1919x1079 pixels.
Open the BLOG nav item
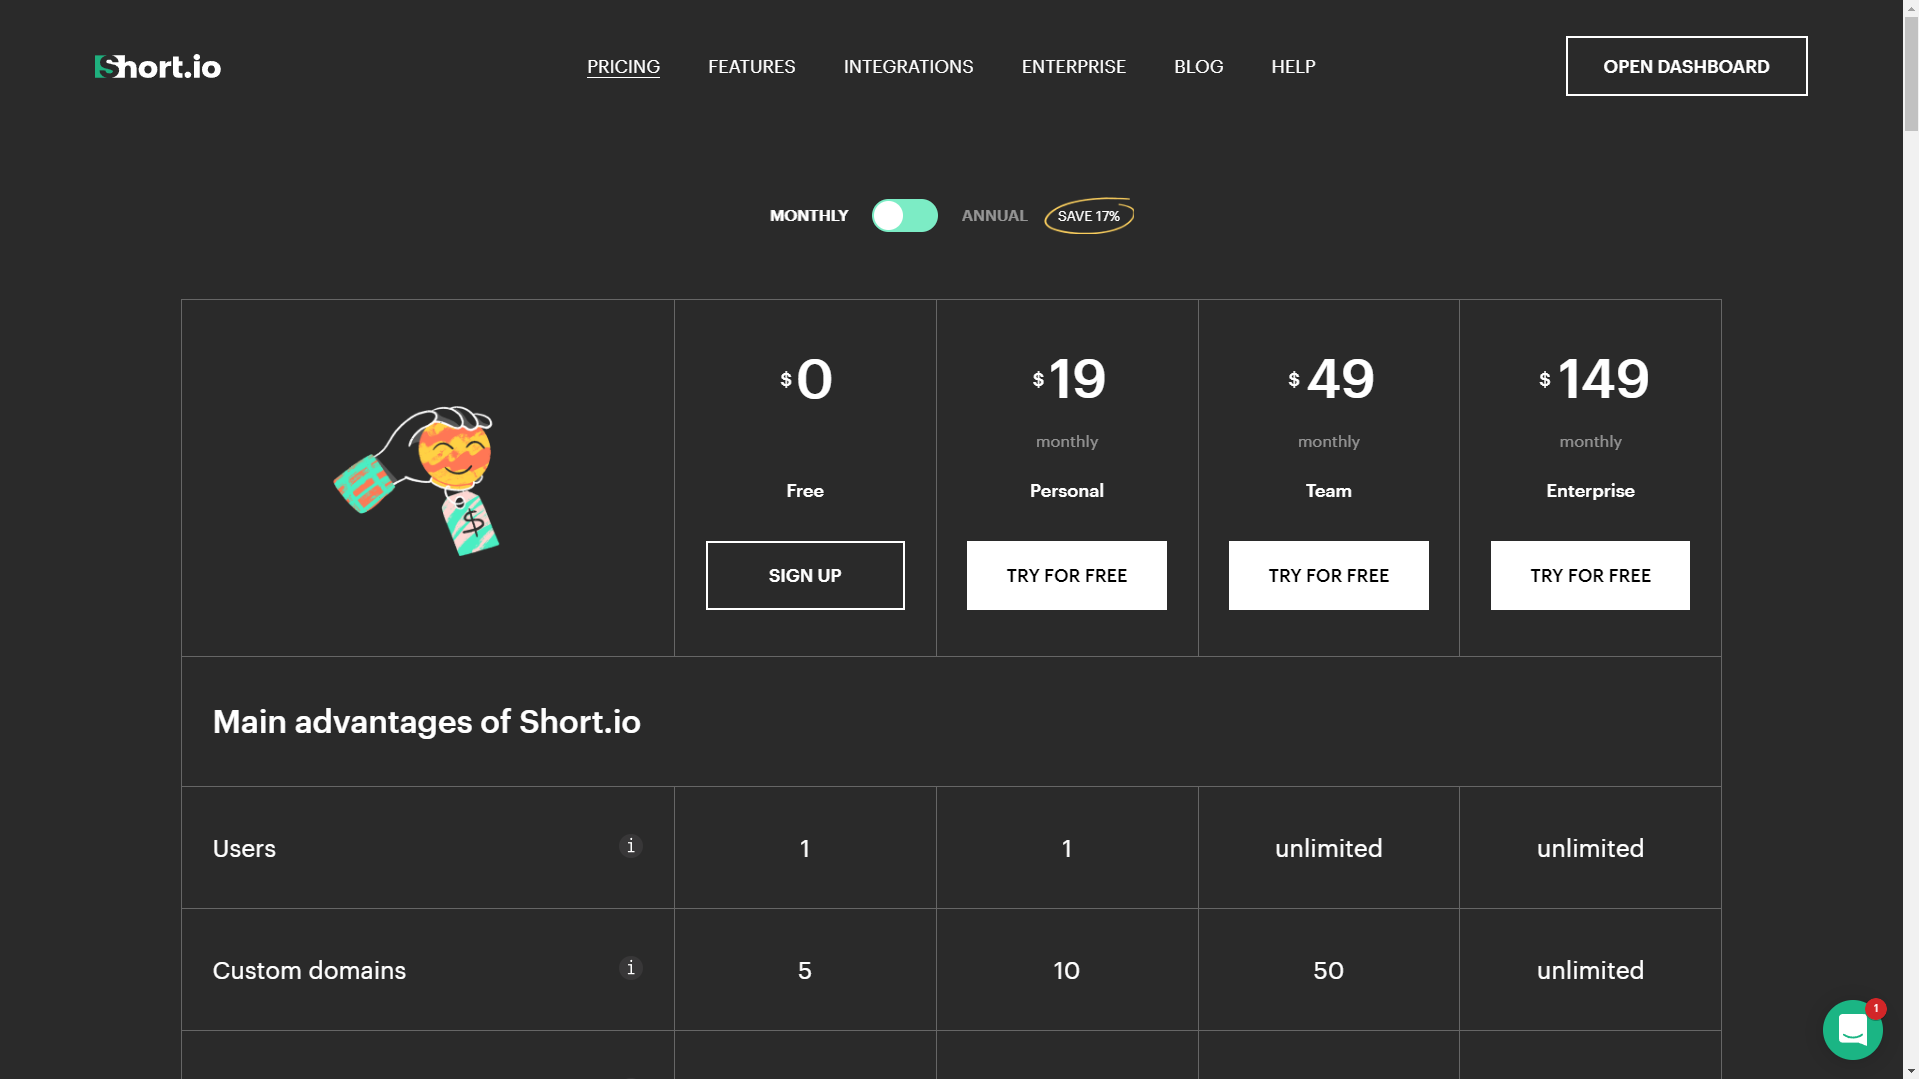pos(1198,66)
